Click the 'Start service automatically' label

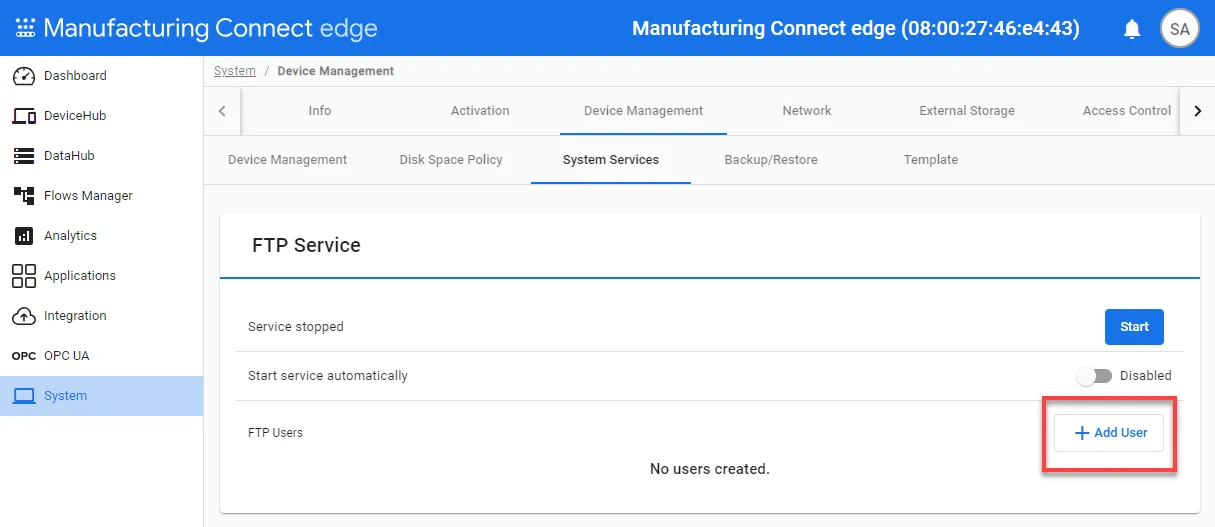328,376
